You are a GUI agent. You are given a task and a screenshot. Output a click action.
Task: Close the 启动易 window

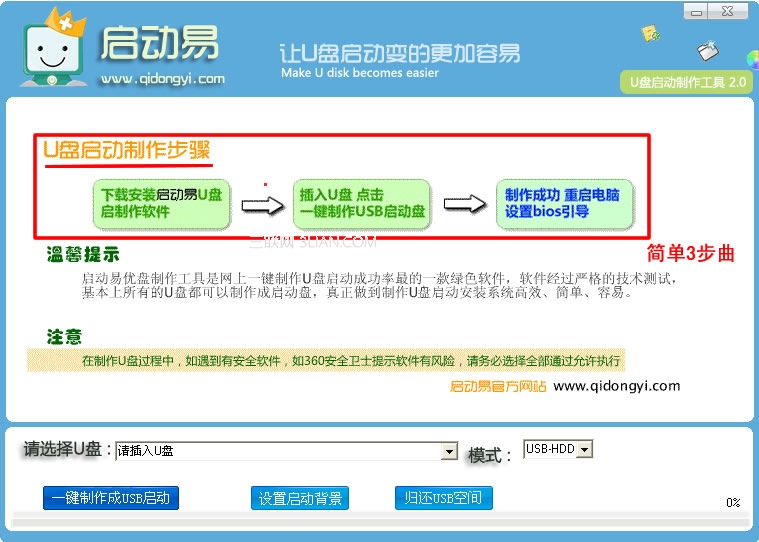point(728,12)
